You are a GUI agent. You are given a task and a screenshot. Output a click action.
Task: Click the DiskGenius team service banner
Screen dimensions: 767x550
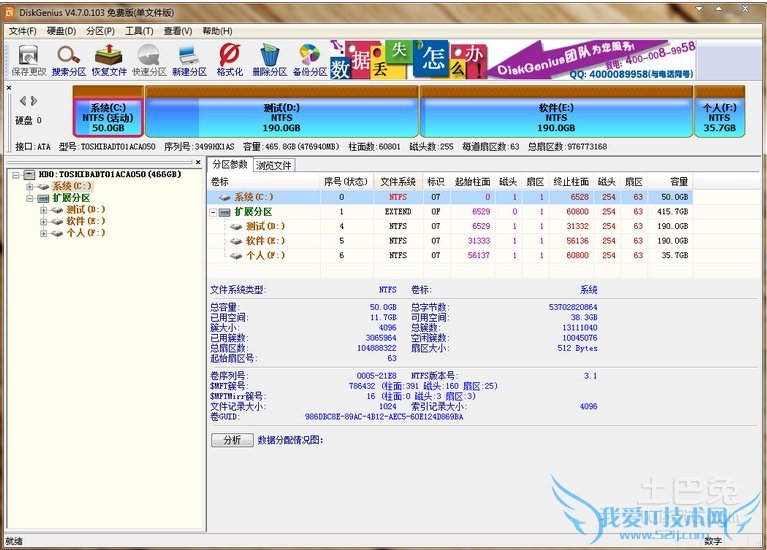coord(513,60)
